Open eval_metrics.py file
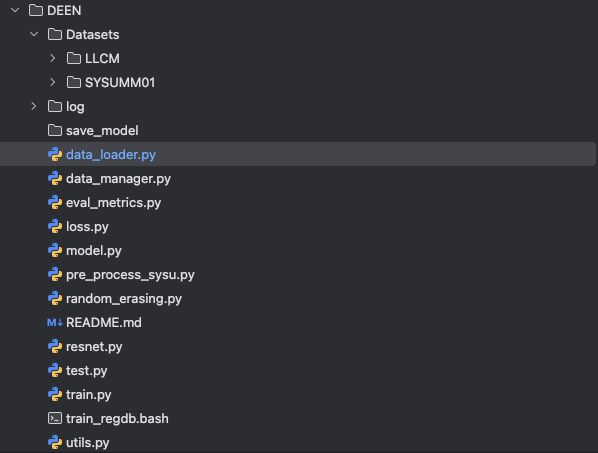 113,202
